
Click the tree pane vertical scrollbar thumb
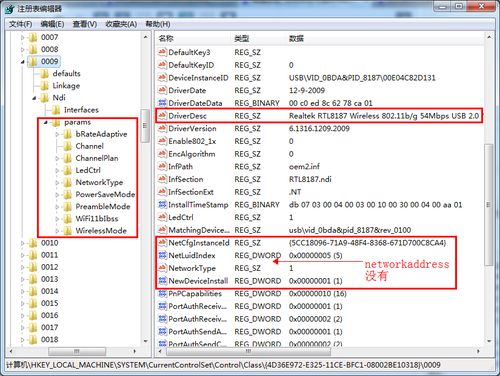pyautogui.click(x=145, y=126)
